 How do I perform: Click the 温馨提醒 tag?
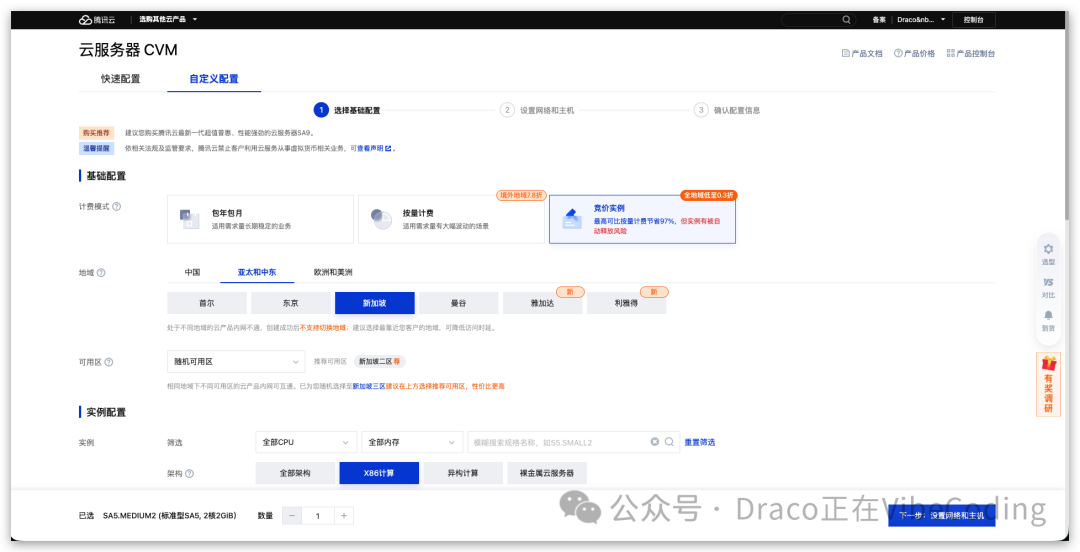tap(96, 148)
